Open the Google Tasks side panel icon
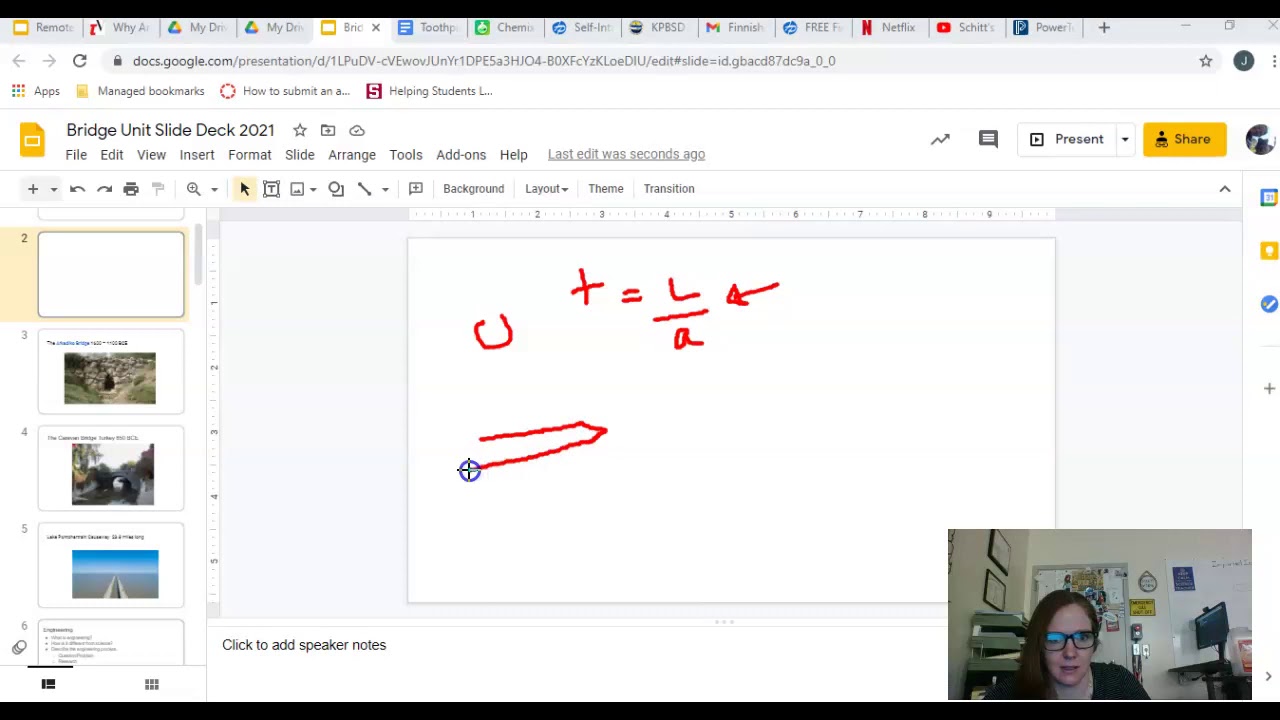Viewport: 1280px width, 720px height. (x=1269, y=304)
